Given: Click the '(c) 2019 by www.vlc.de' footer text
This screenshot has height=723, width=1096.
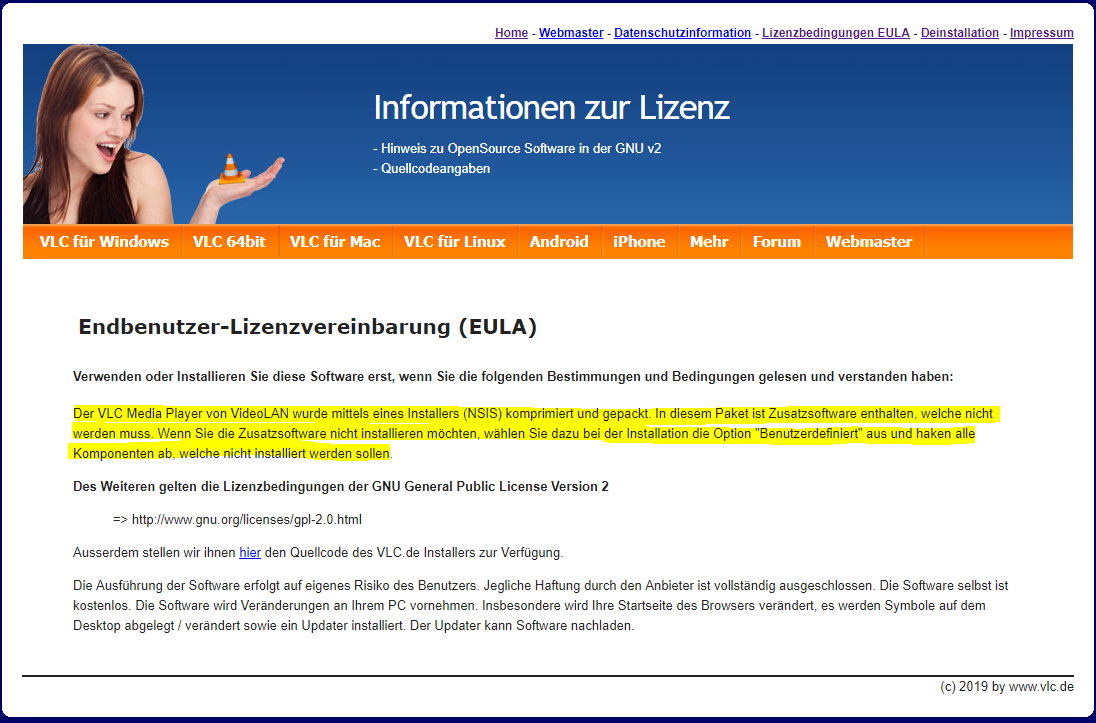Looking at the screenshot, I should click(1007, 687).
